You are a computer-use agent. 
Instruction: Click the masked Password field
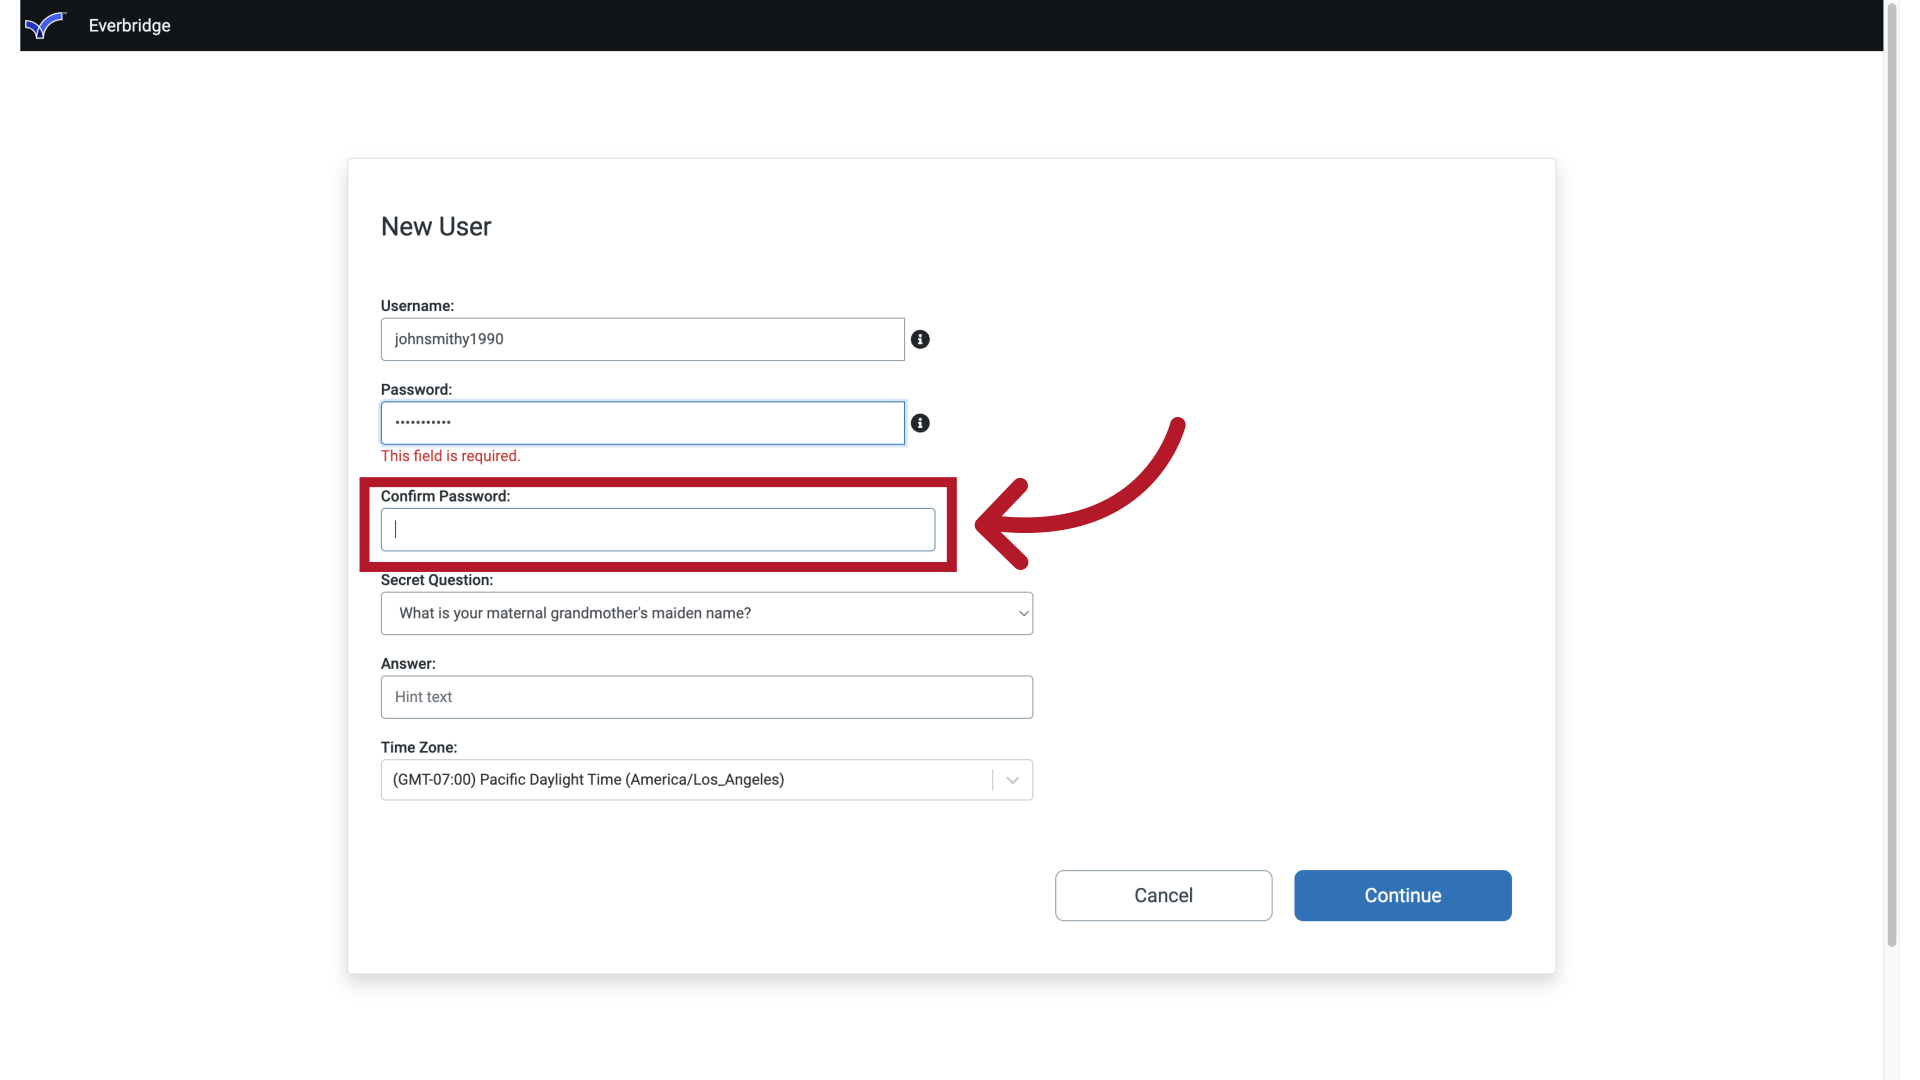tap(641, 422)
